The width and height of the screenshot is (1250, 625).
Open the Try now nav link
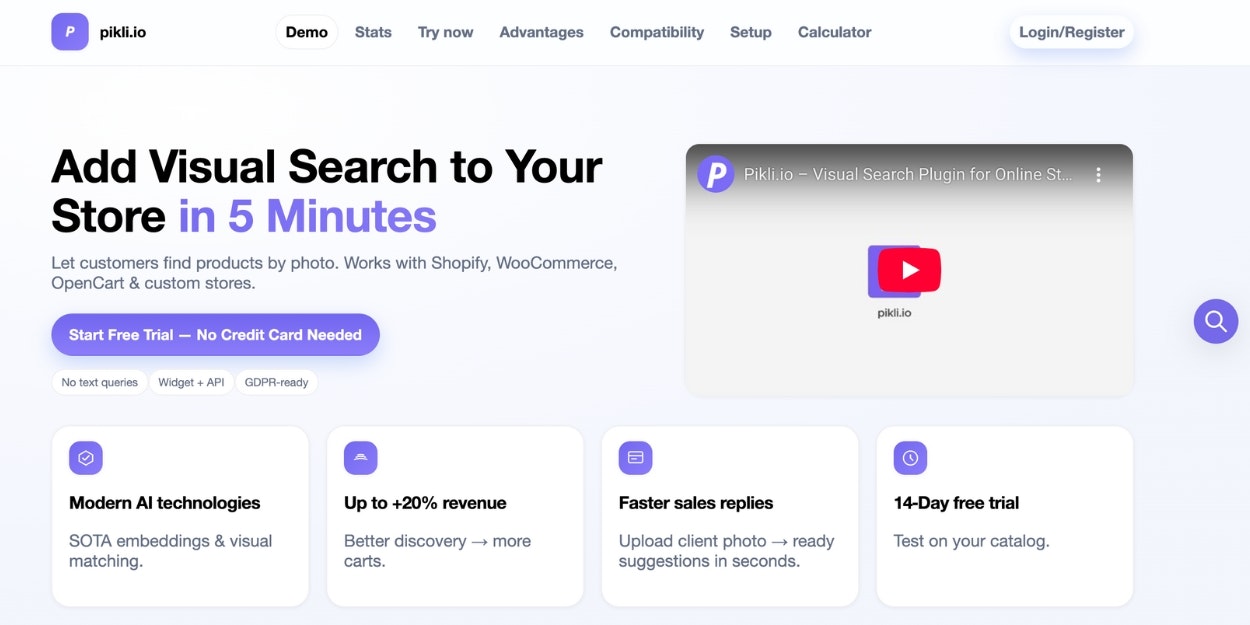pyautogui.click(x=445, y=32)
